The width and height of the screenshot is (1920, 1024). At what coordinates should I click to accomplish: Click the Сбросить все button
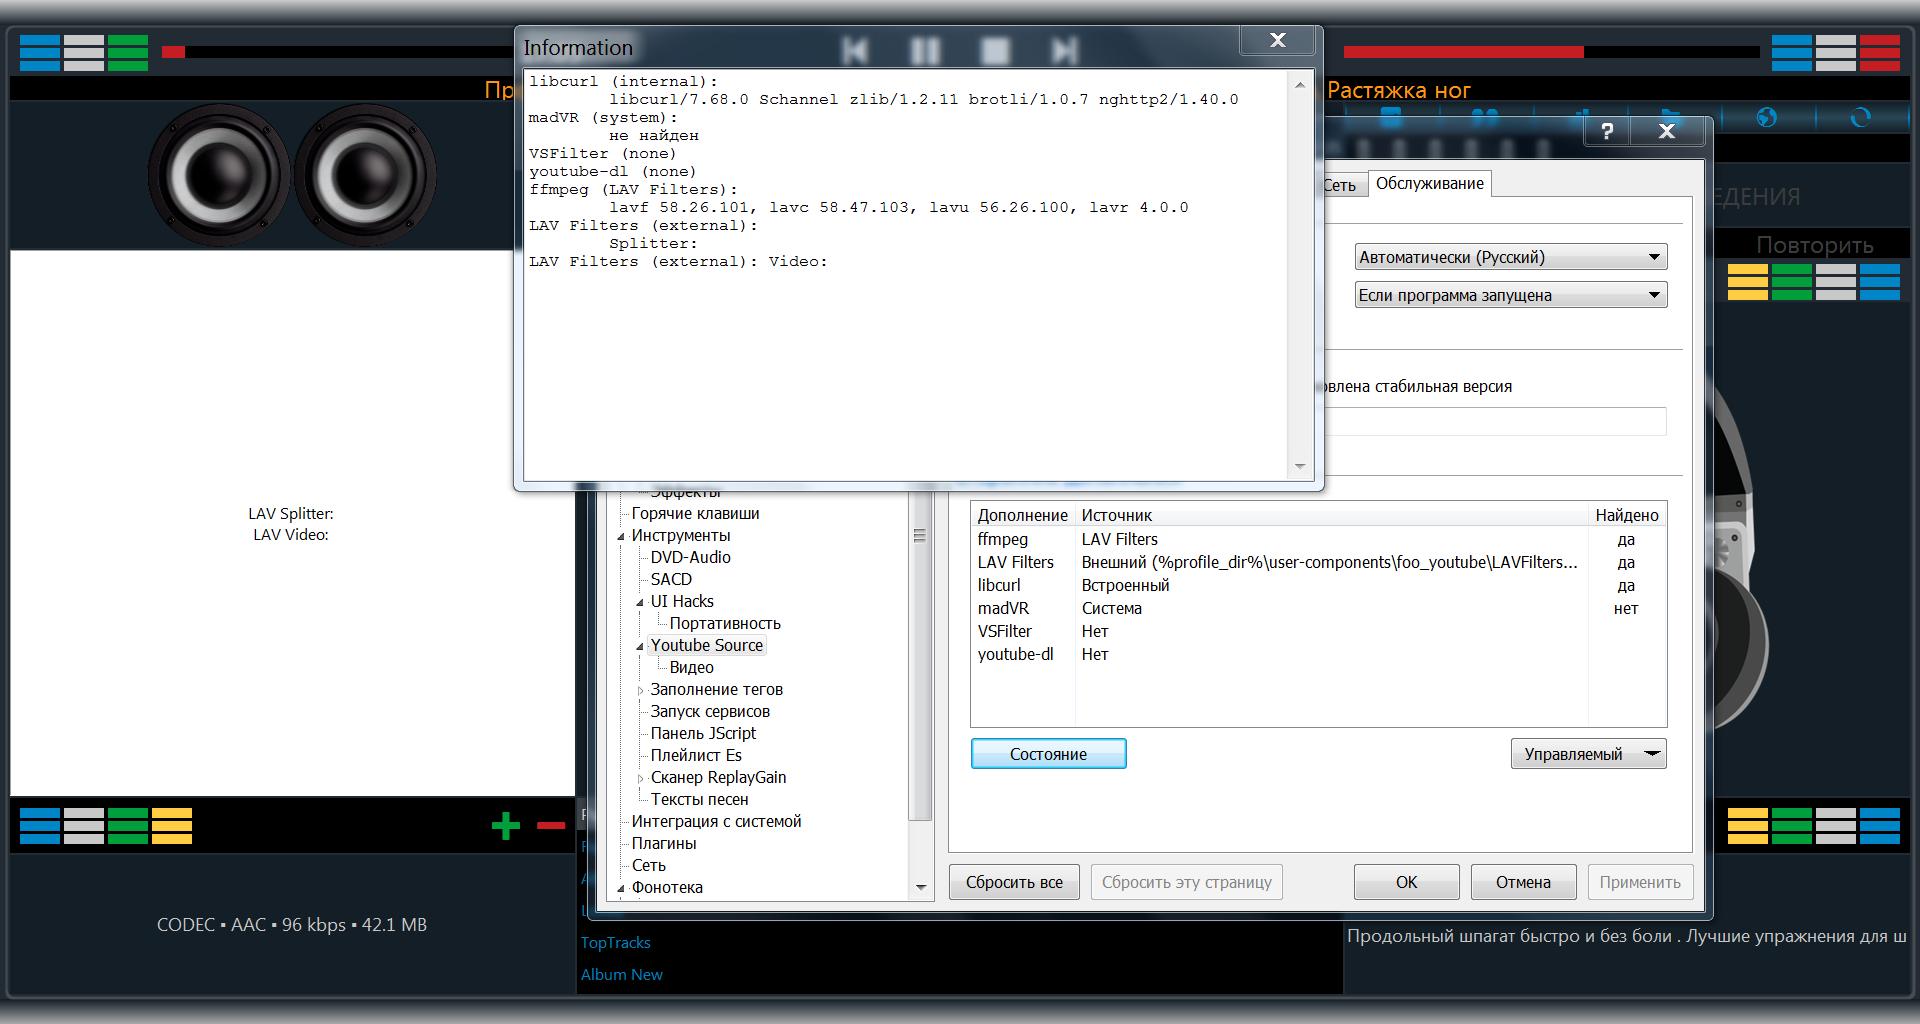pyautogui.click(x=1014, y=882)
